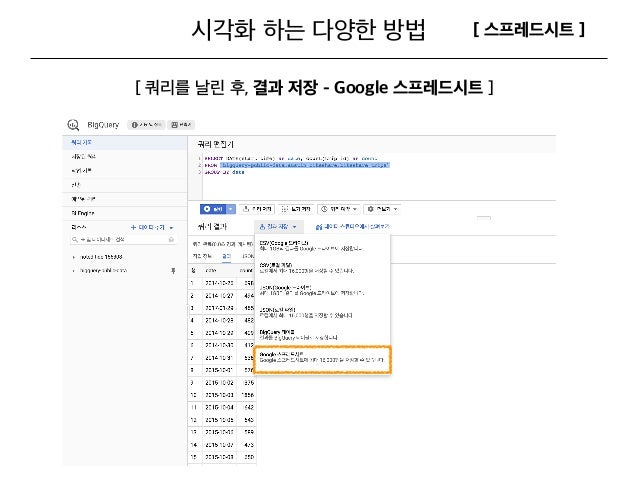Open BI Engine in the sidebar
638x479 pixels.
click(x=125, y=213)
